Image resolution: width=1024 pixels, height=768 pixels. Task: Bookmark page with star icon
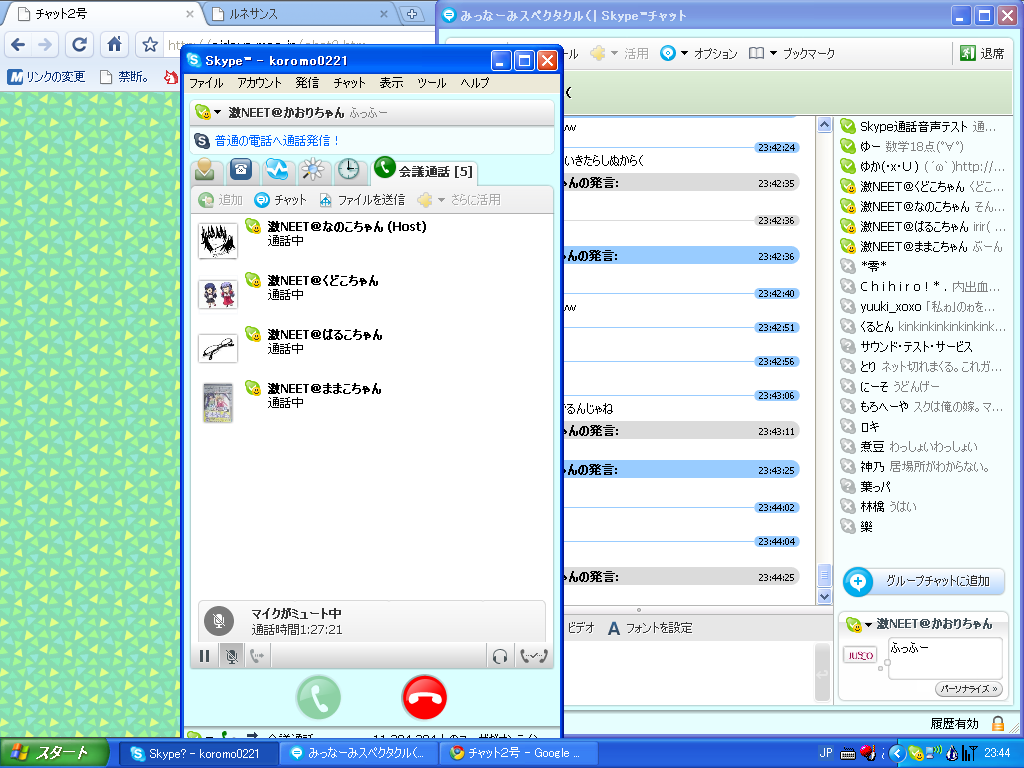[150, 44]
